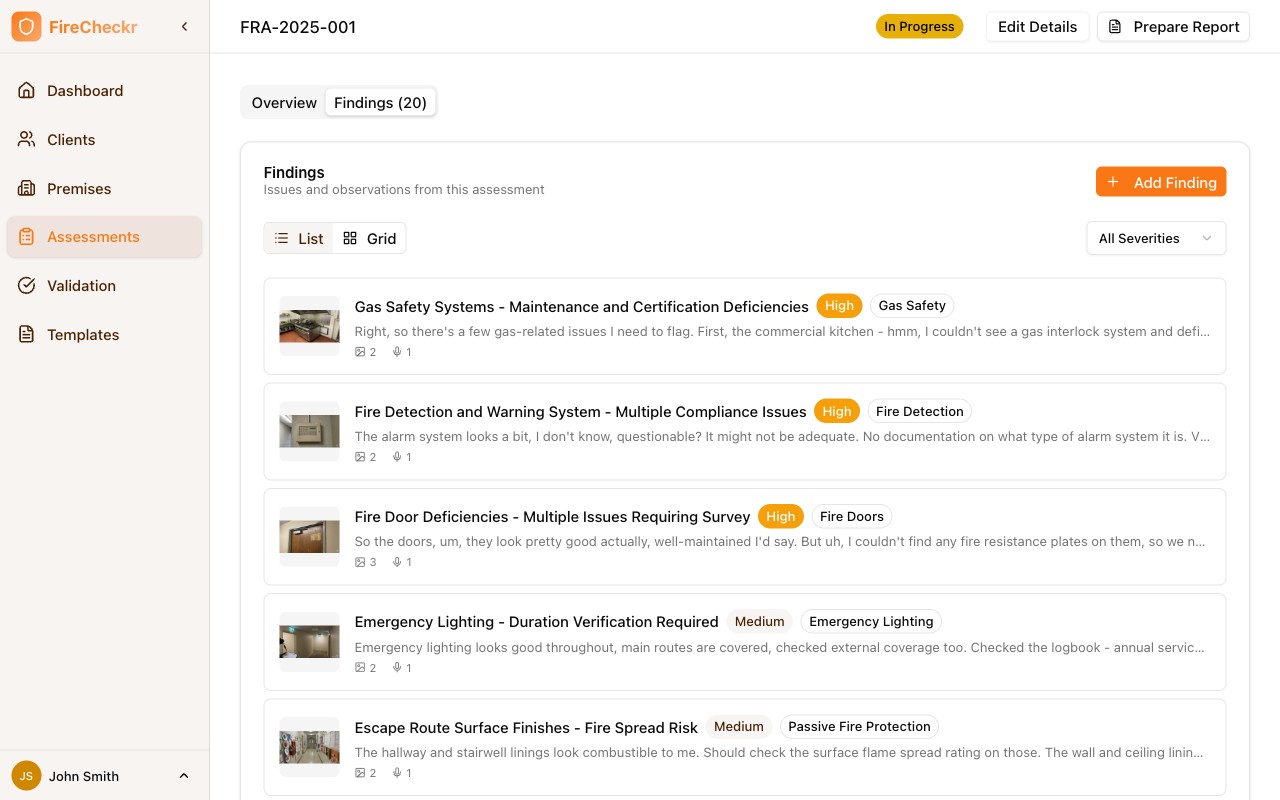Open the Escape Route finding thumbnail
This screenshot has height=800, width=1280.
tap(309, 747)
